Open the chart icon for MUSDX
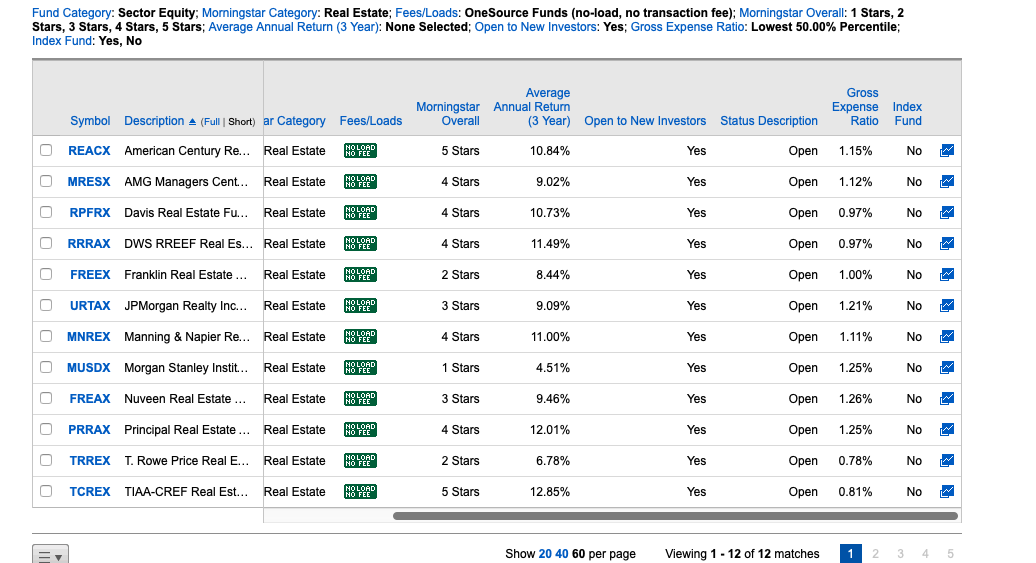 947,367
